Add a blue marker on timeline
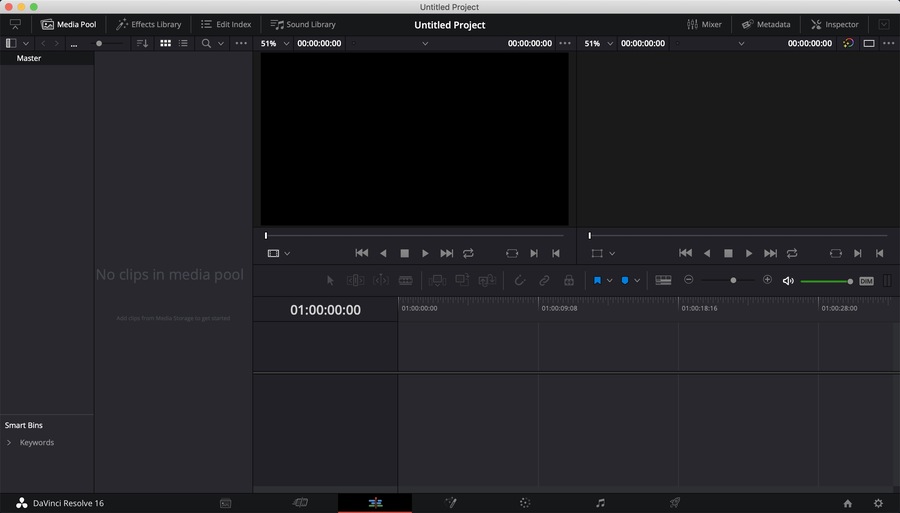The height and width of the screenshot is (513, 900). [625, 281]
